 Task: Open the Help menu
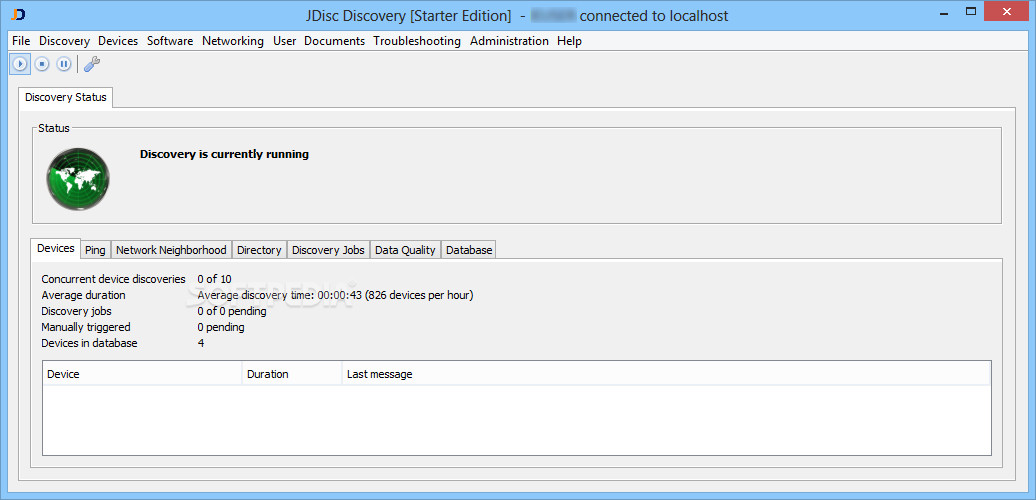coord(569,41)
